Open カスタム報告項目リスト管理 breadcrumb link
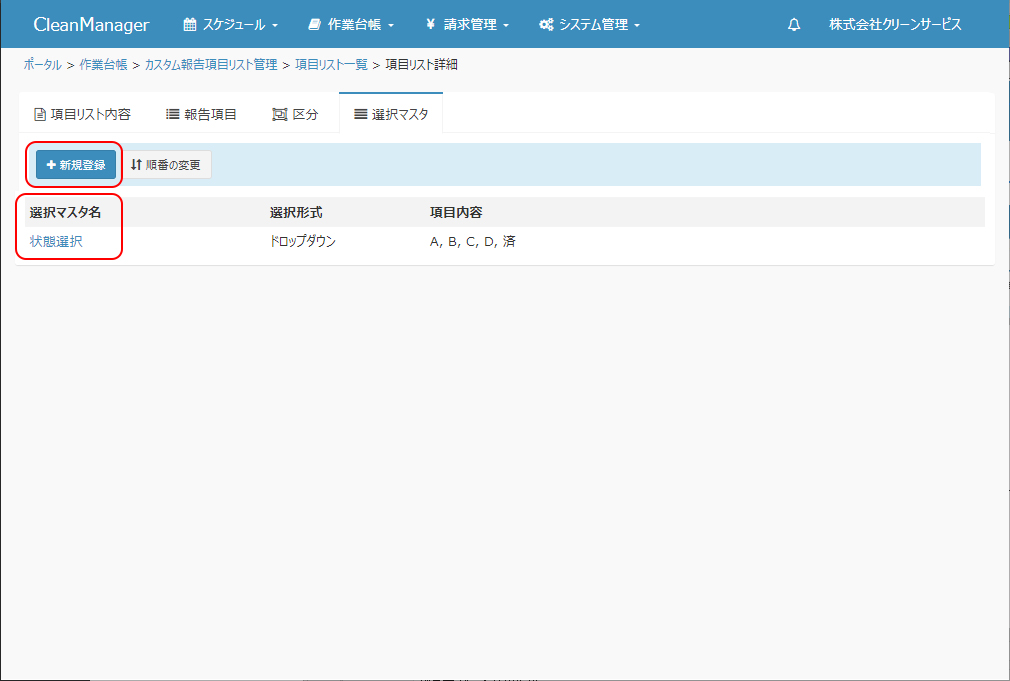1010x681 pixels. (211, 65)
